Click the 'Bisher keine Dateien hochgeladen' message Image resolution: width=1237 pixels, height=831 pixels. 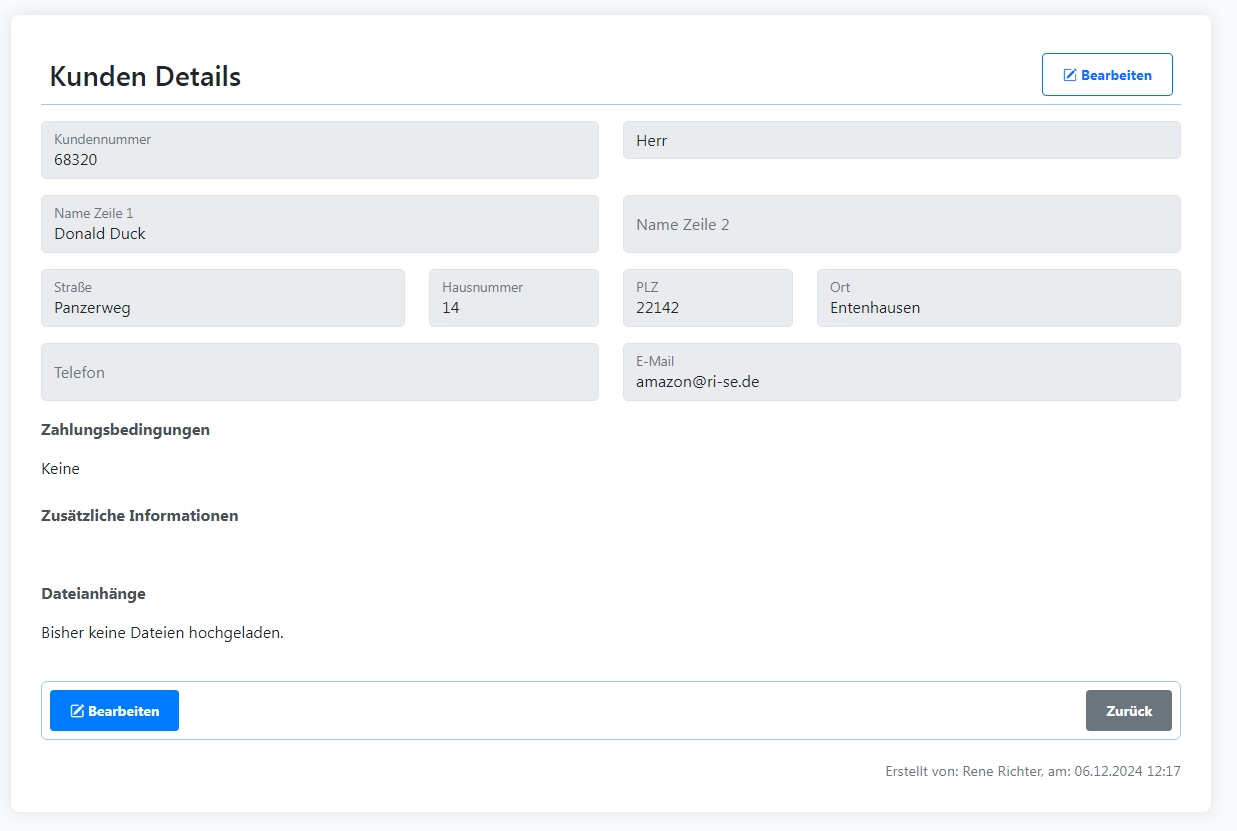tap(162, 633)
